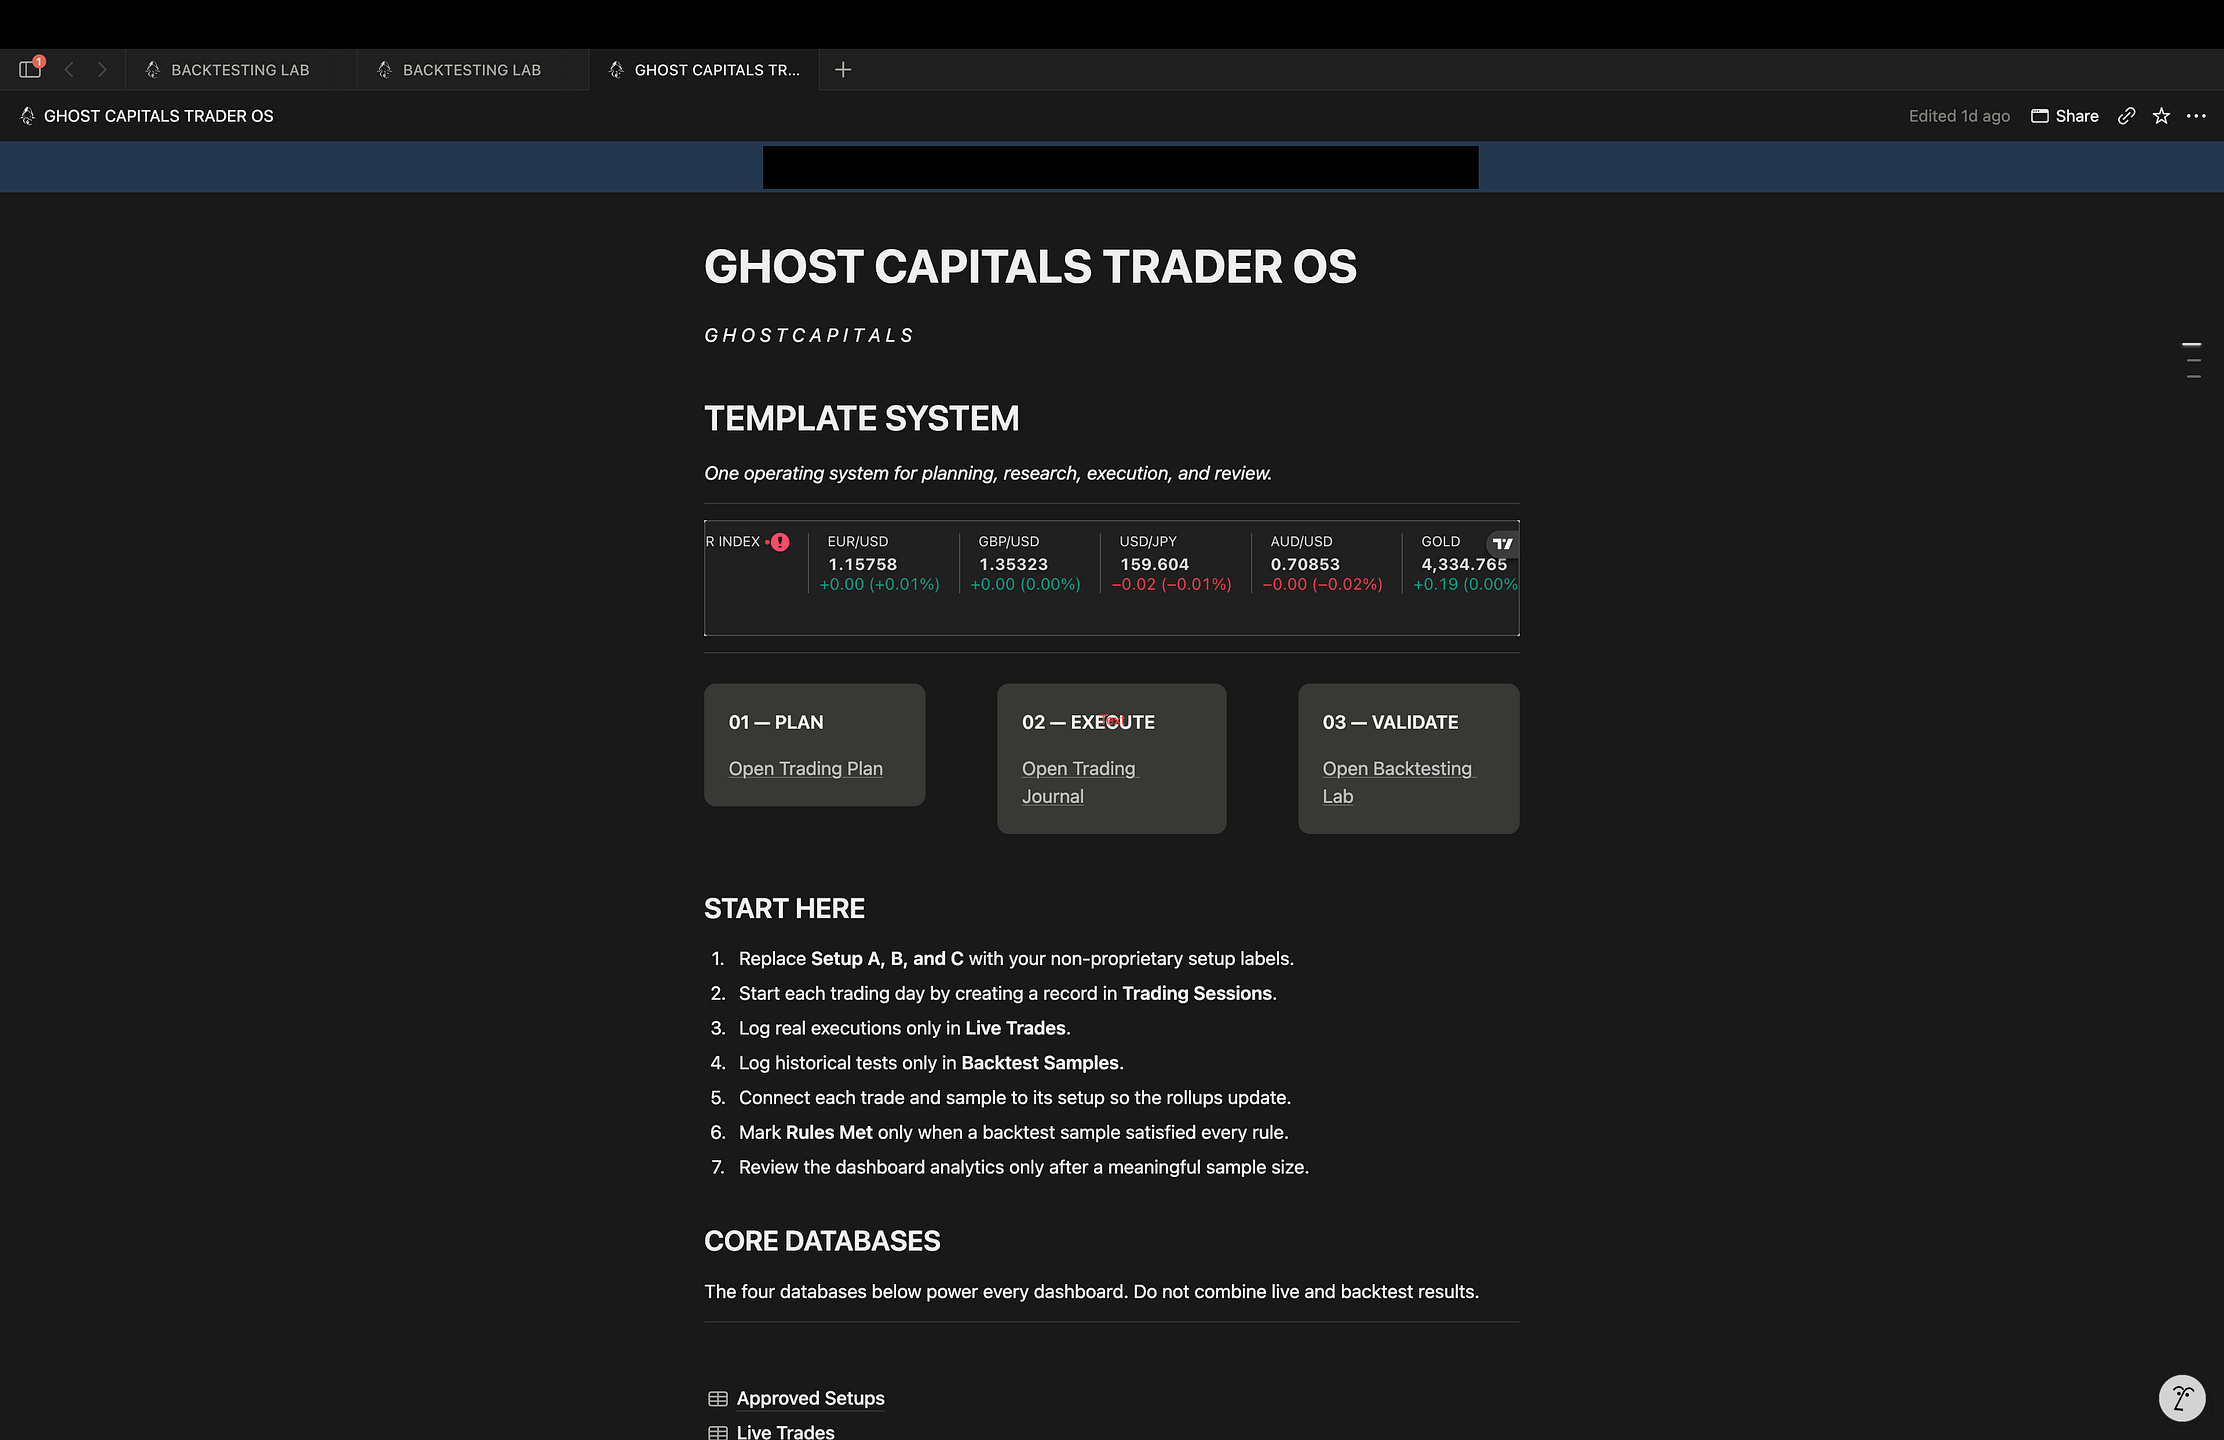Open Backtesting Lab link
Image resolution: width=2224 pixels, height=1440 pixels.
pos(1398,782)
